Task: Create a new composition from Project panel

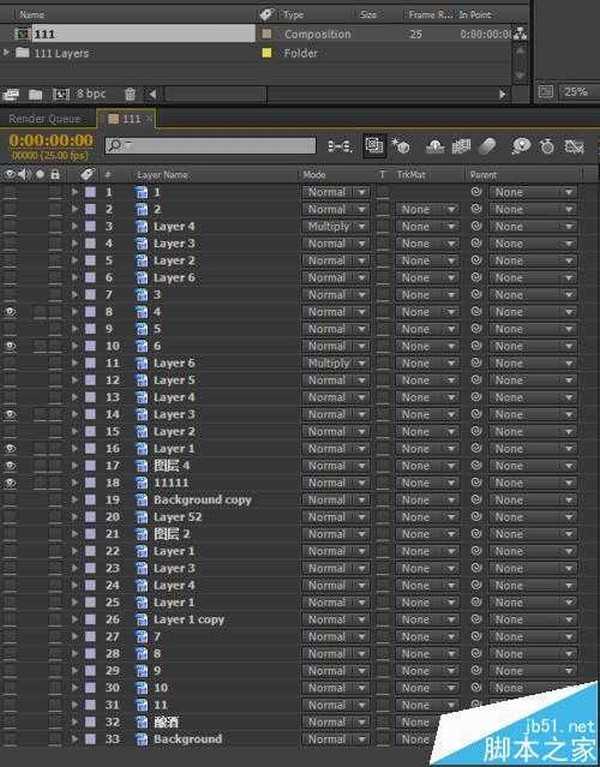Action: pos(60,94)
